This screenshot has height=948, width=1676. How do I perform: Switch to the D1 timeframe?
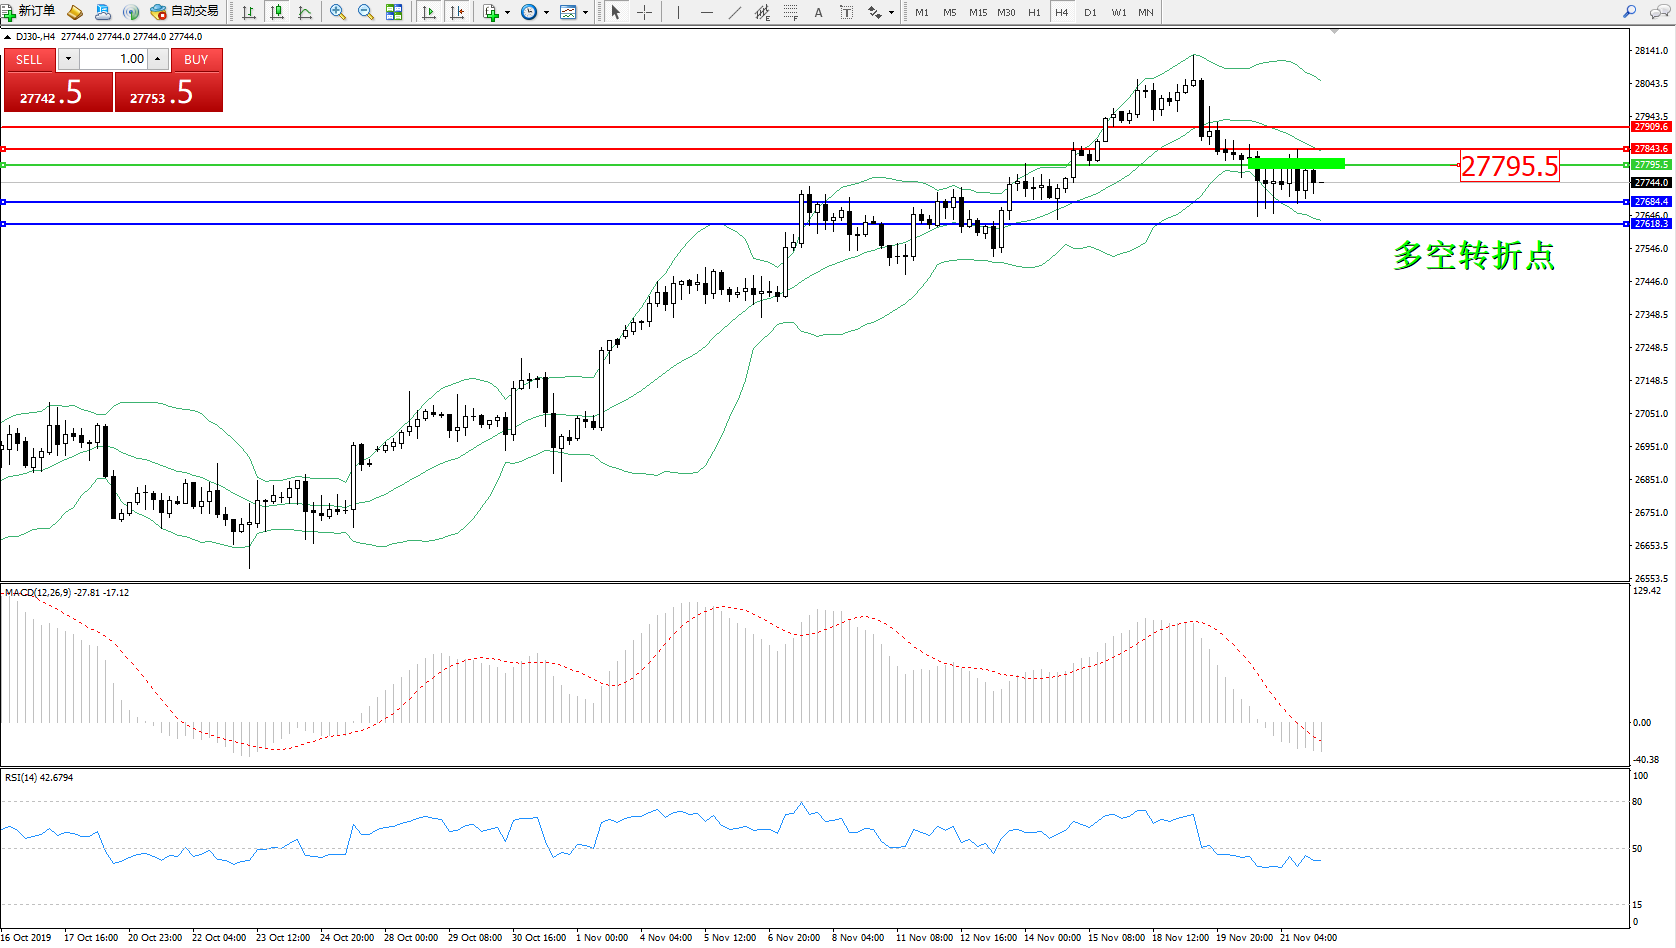click(1090, 12)
